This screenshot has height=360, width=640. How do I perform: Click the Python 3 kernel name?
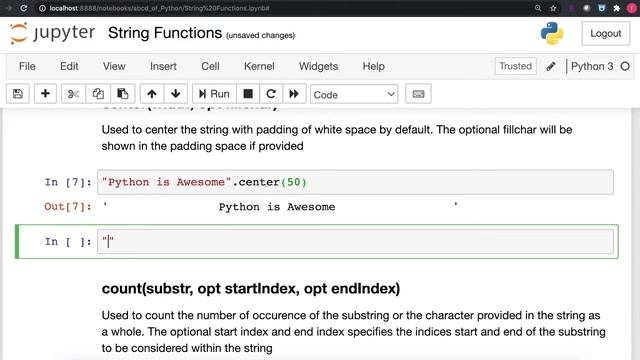coord(592,66)
